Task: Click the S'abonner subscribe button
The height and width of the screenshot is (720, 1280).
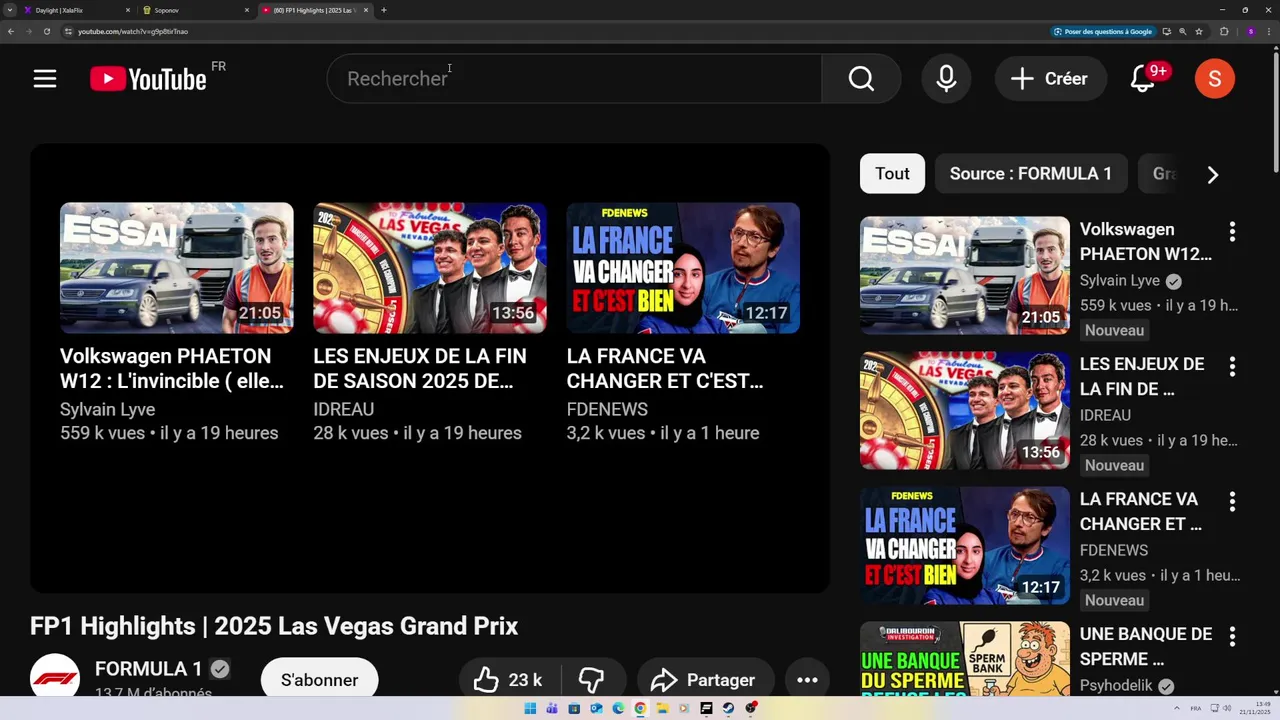Action: pos(319,680)
